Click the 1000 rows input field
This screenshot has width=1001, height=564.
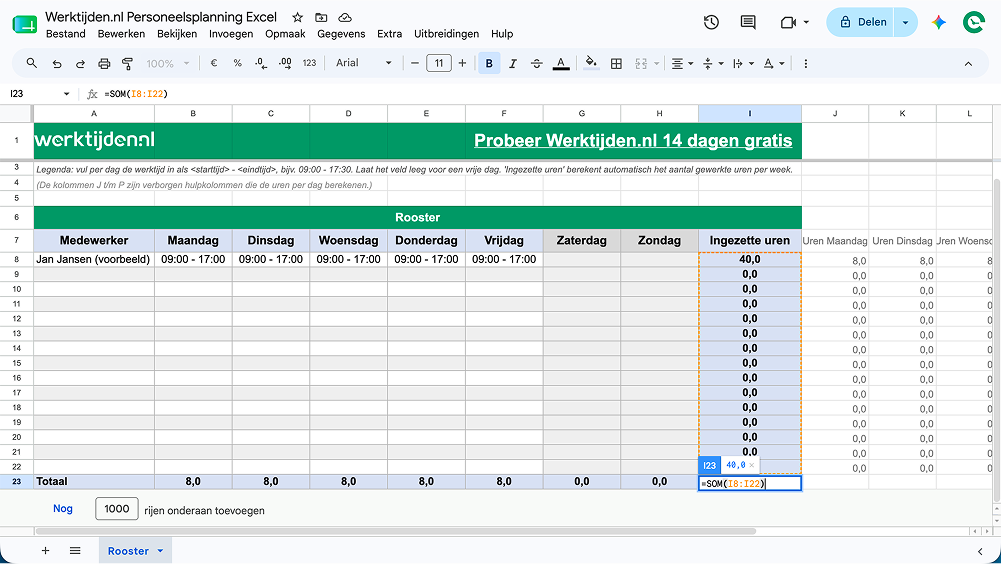pyautogui.click(x=117, y=508)
